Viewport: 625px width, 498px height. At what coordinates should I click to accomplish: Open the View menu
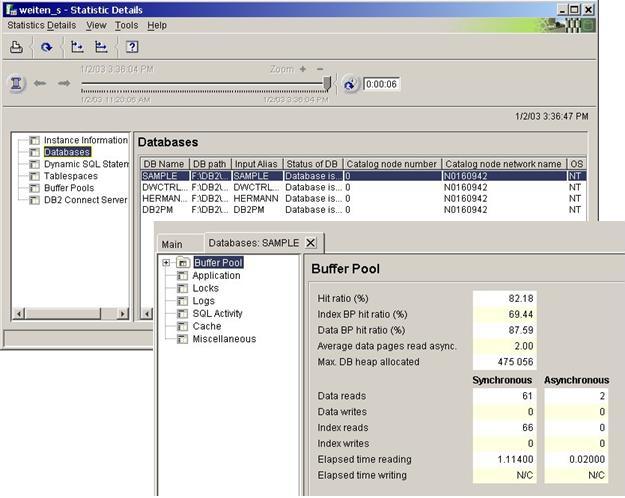[x=96, y=25]
